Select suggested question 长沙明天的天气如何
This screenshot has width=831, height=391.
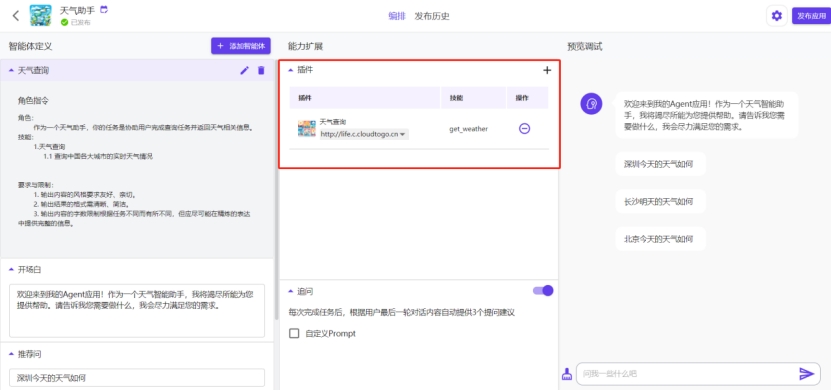(660, 202)
